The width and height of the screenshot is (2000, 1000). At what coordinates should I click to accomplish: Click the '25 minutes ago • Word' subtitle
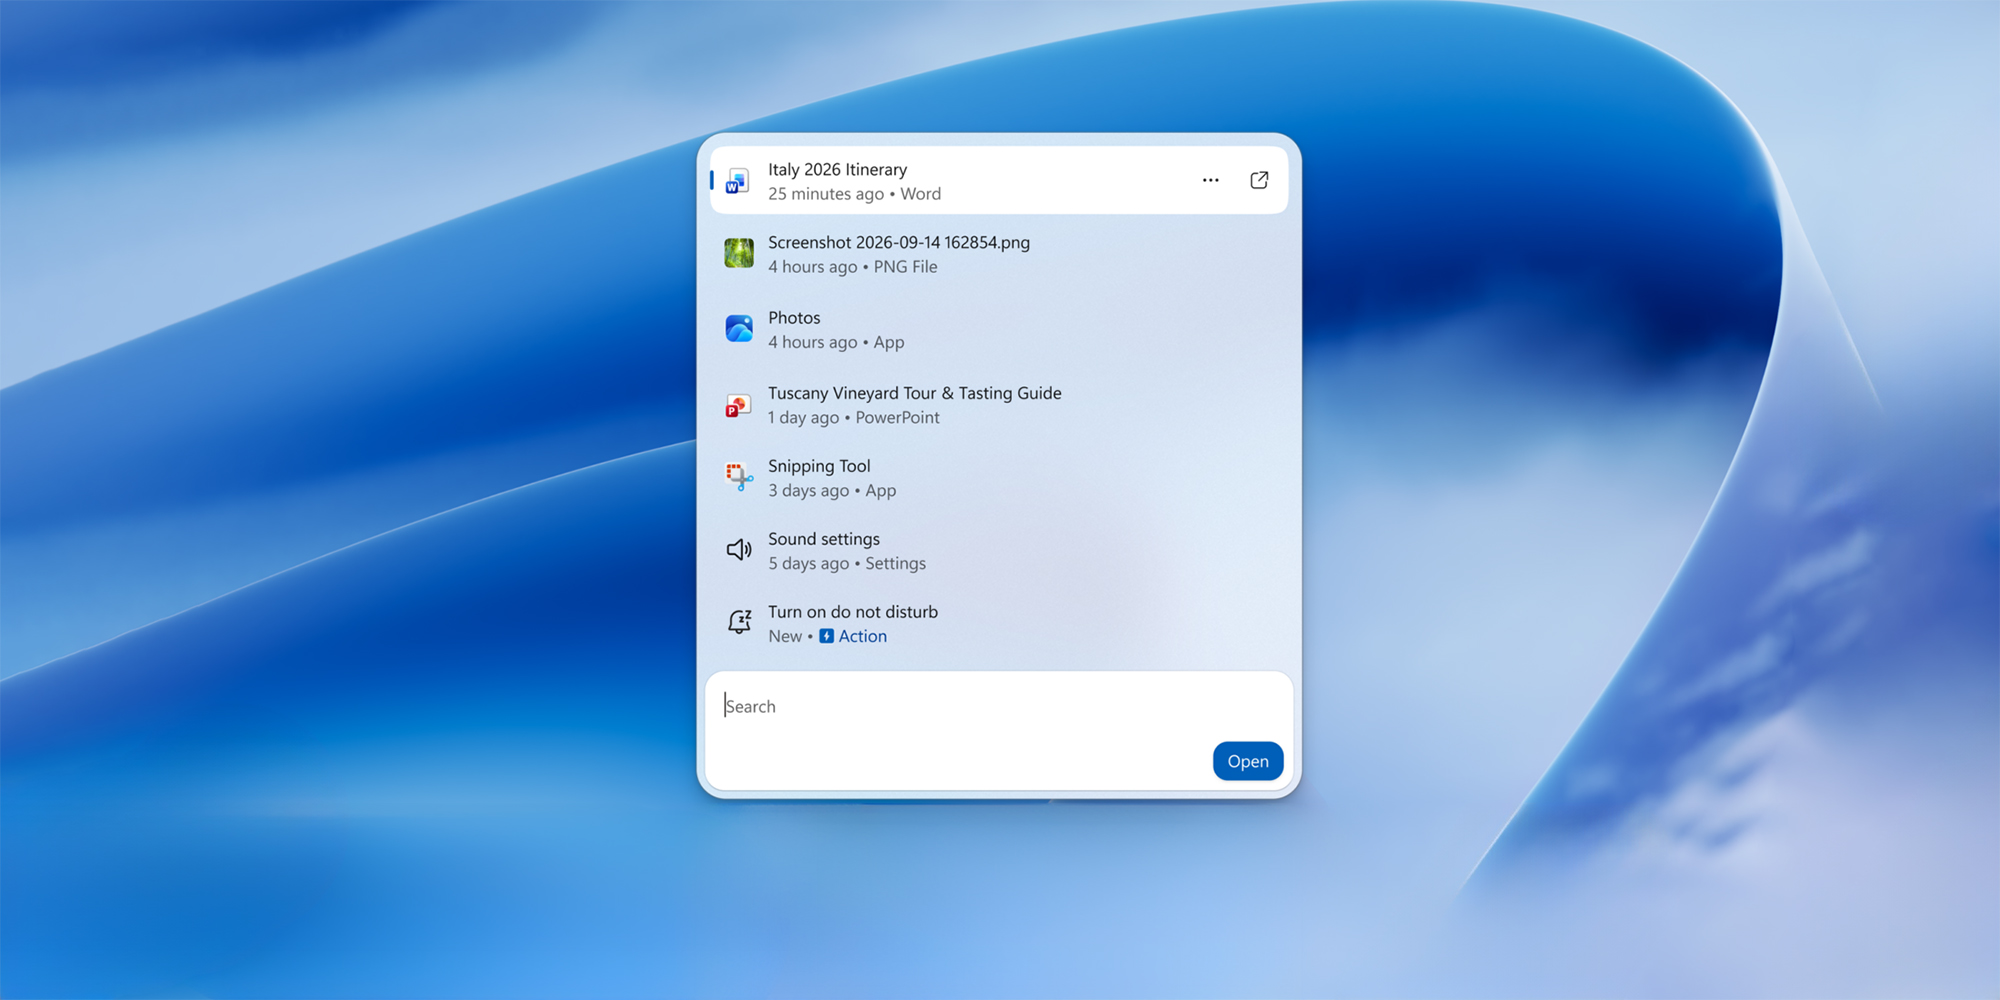pos(854,194)
